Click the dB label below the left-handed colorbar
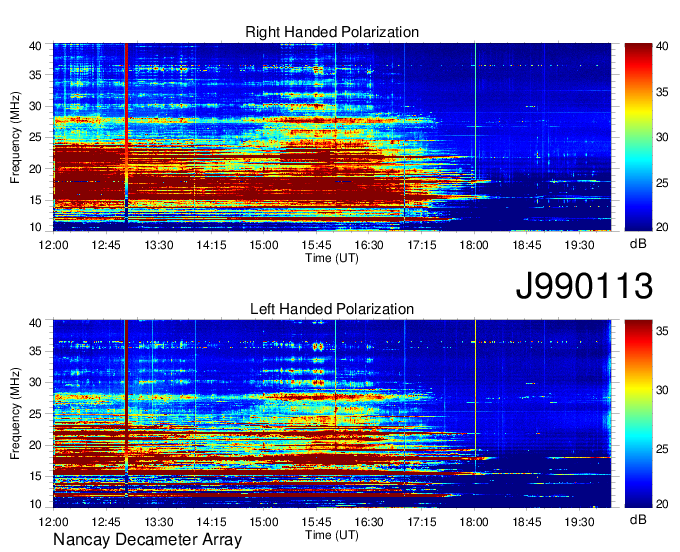This screenshot has height=552, width=680. click(638, 520)
